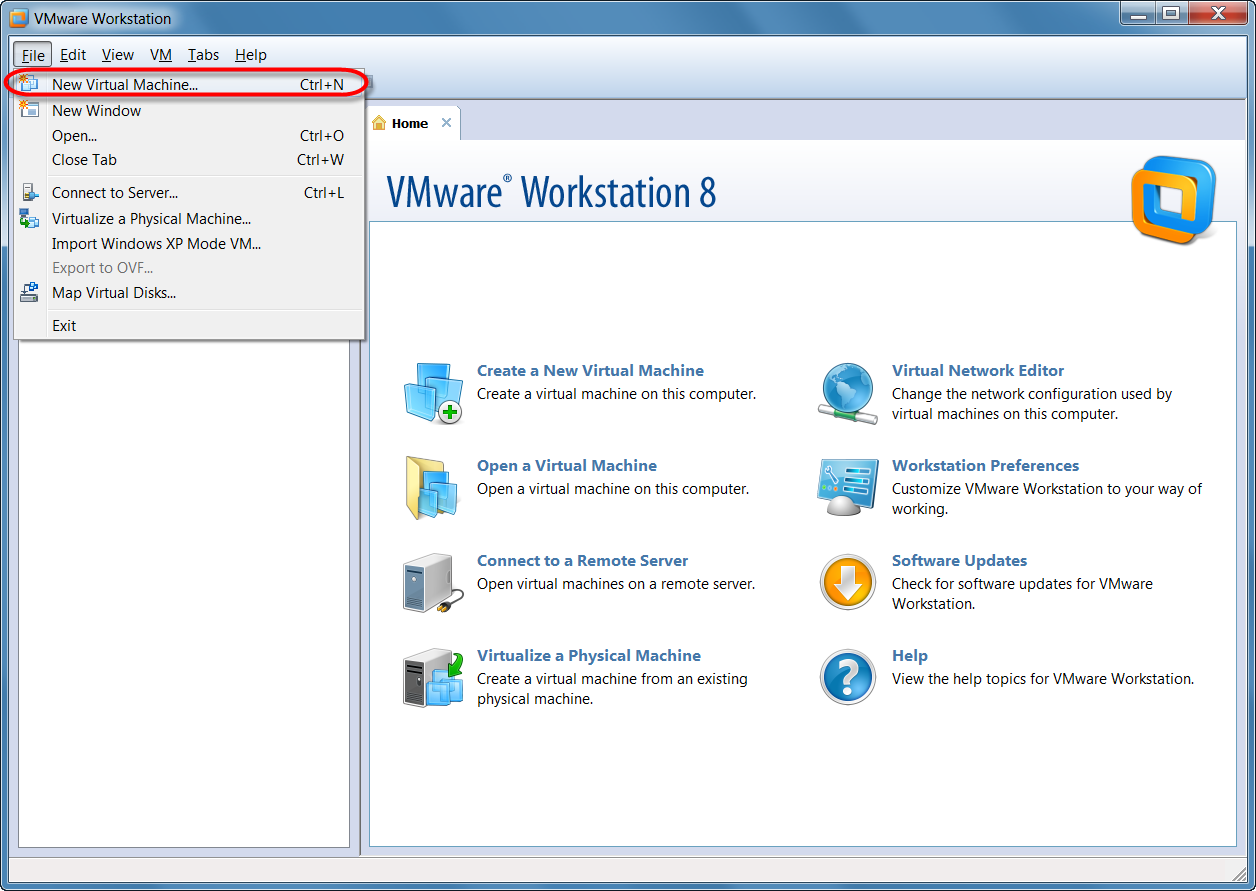Choose Open... from the File menu

click(189, 136)
